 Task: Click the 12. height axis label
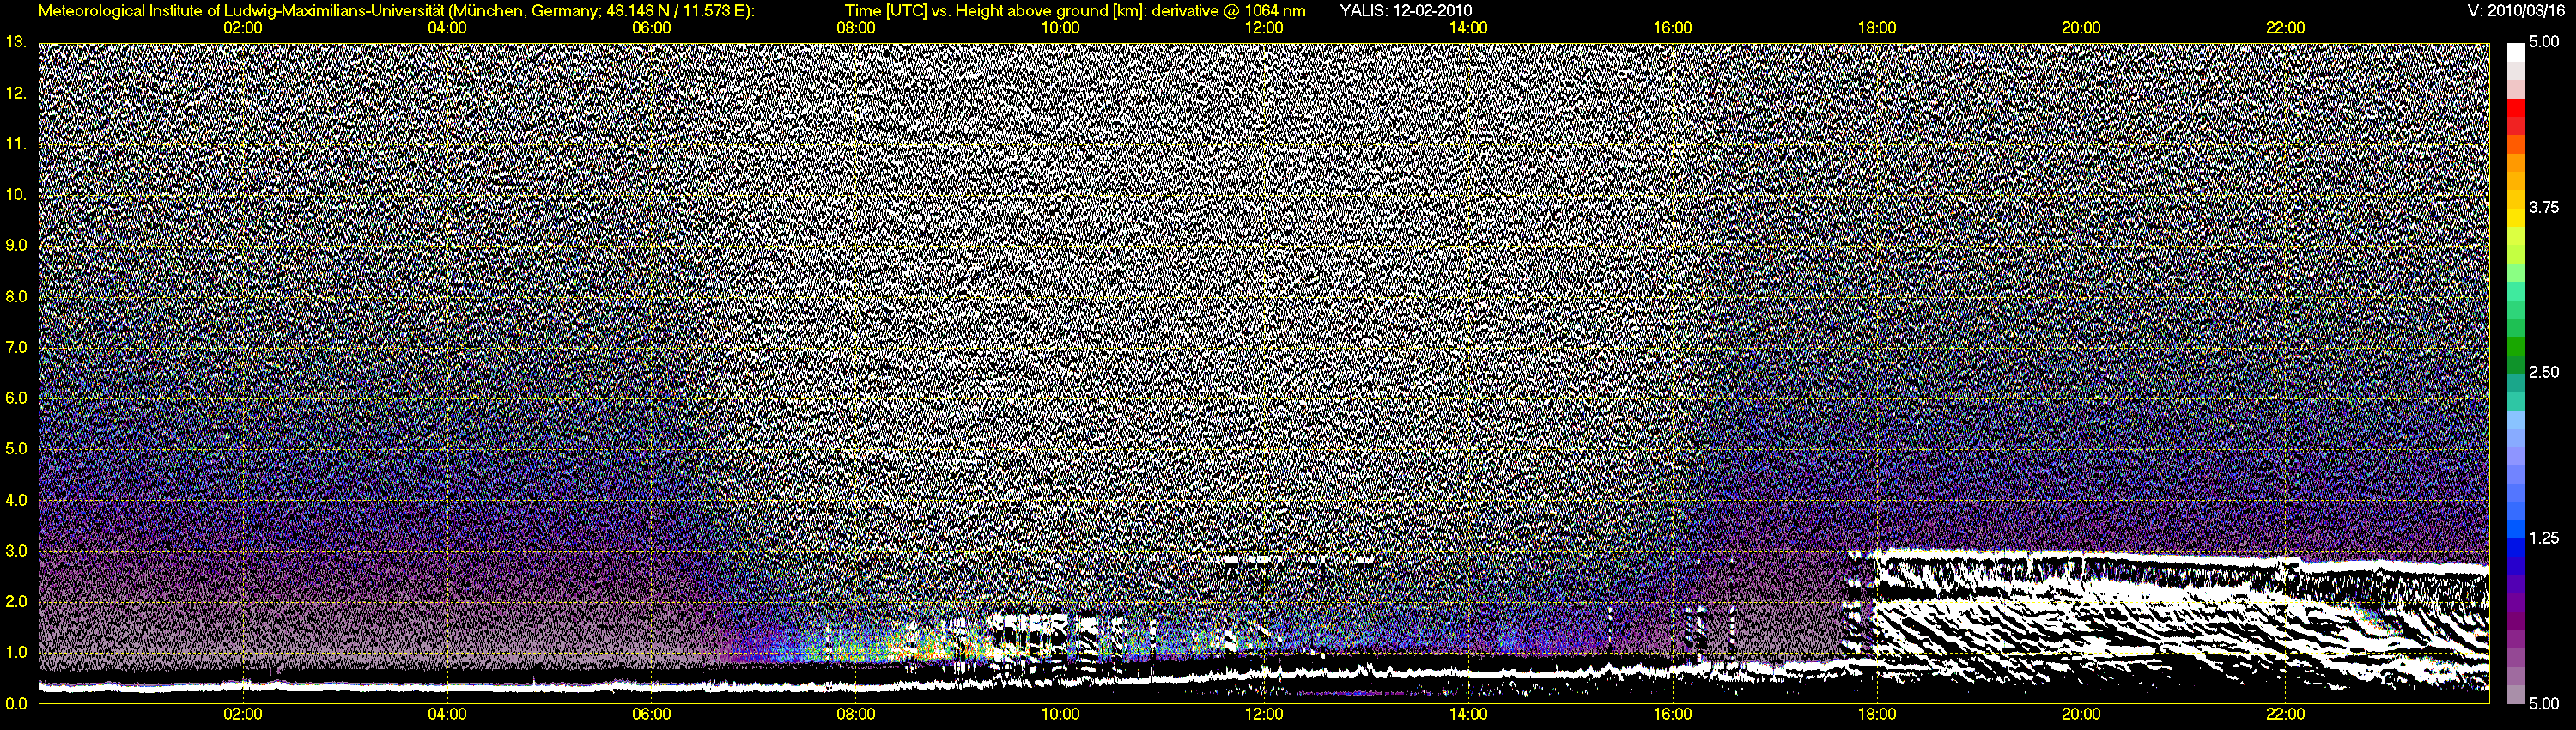16,93
